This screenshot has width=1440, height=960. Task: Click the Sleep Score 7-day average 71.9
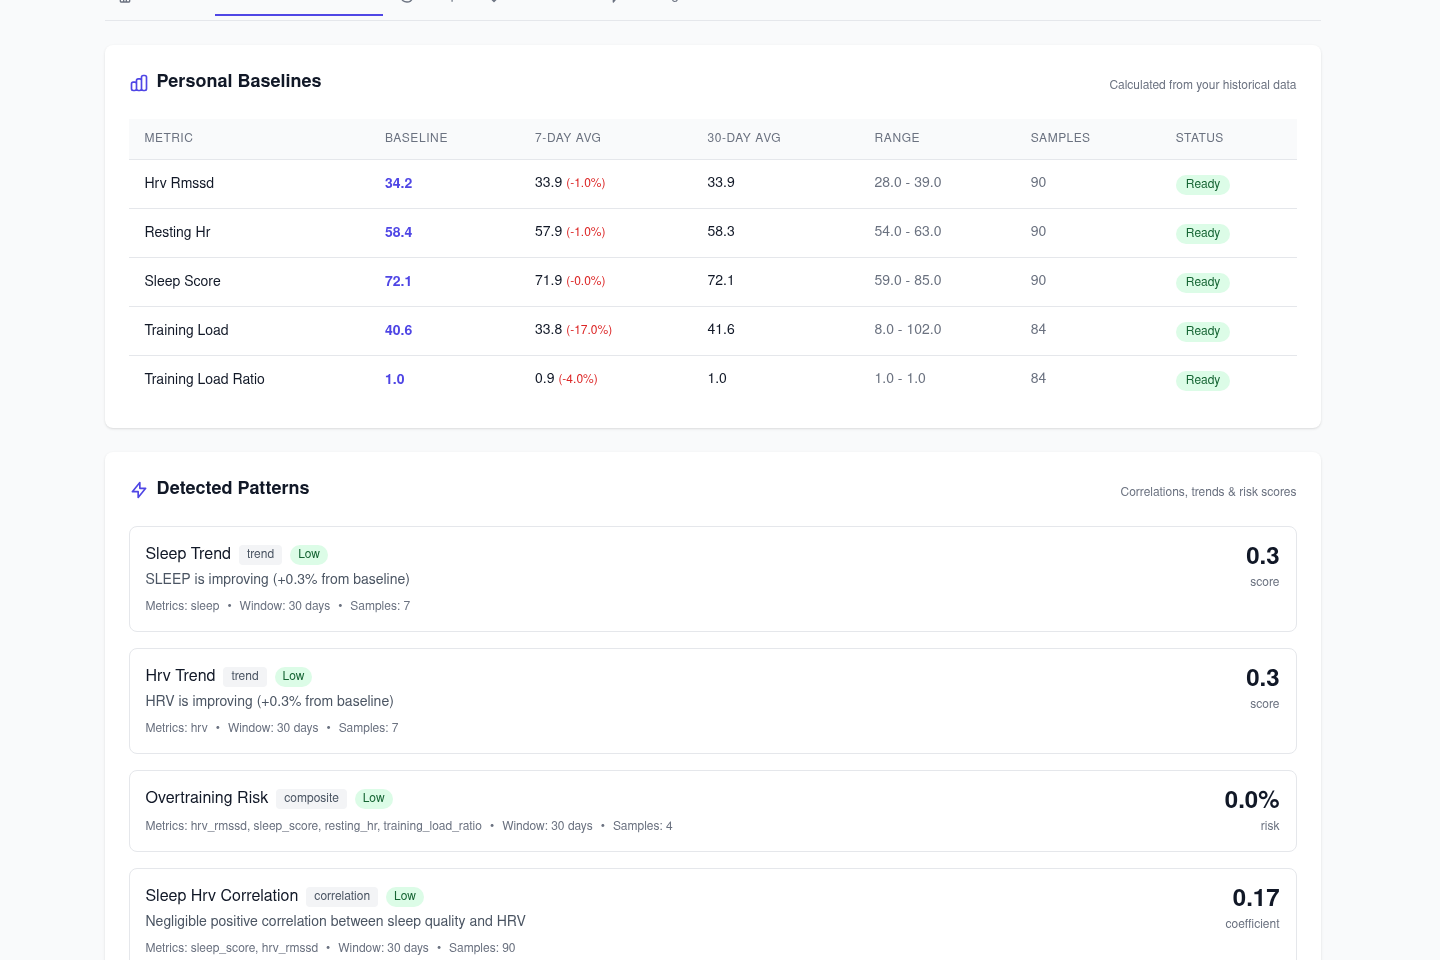(x=548, y=280)
